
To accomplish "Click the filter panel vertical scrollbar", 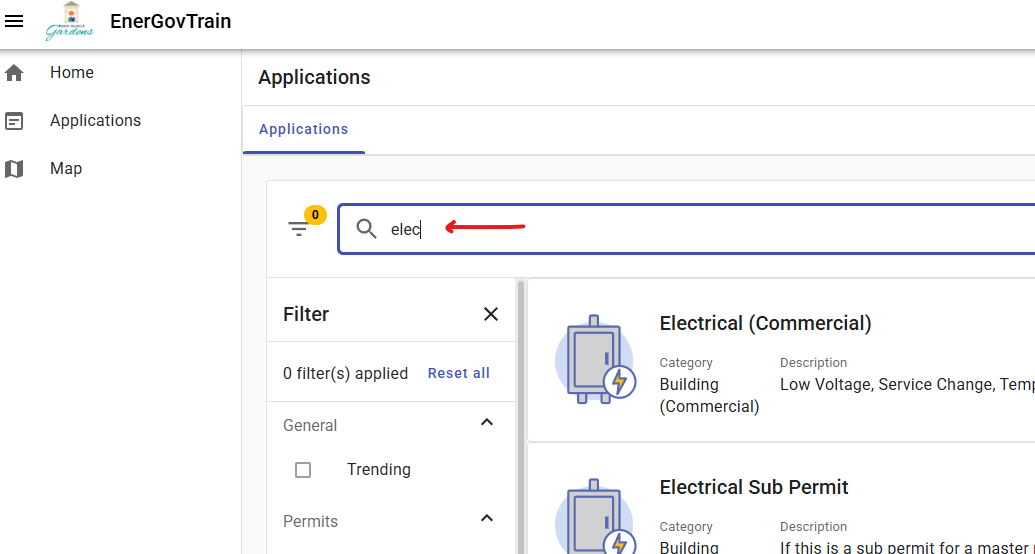I will [x=520, y=415].
